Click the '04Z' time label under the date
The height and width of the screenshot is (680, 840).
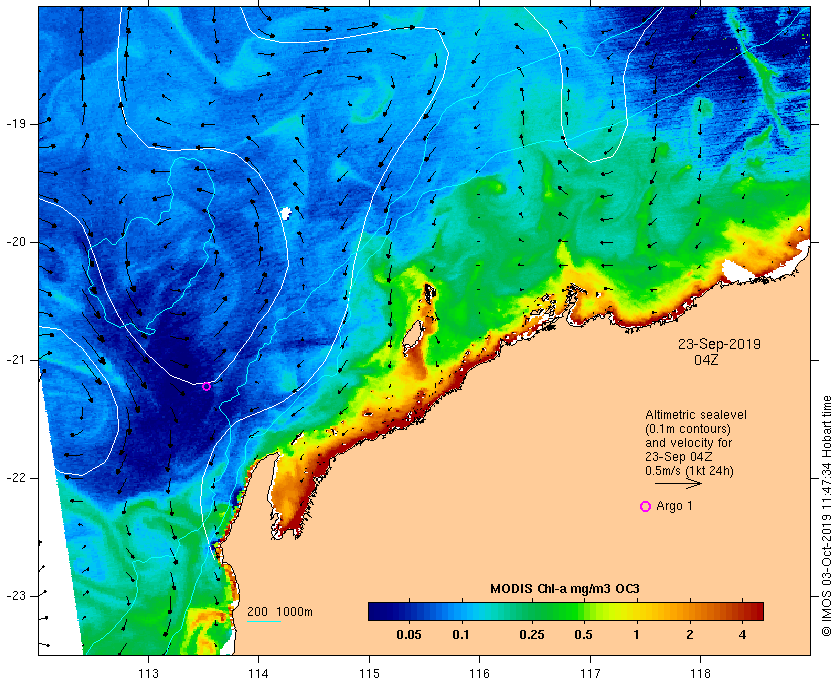click(x=706, y=360)
